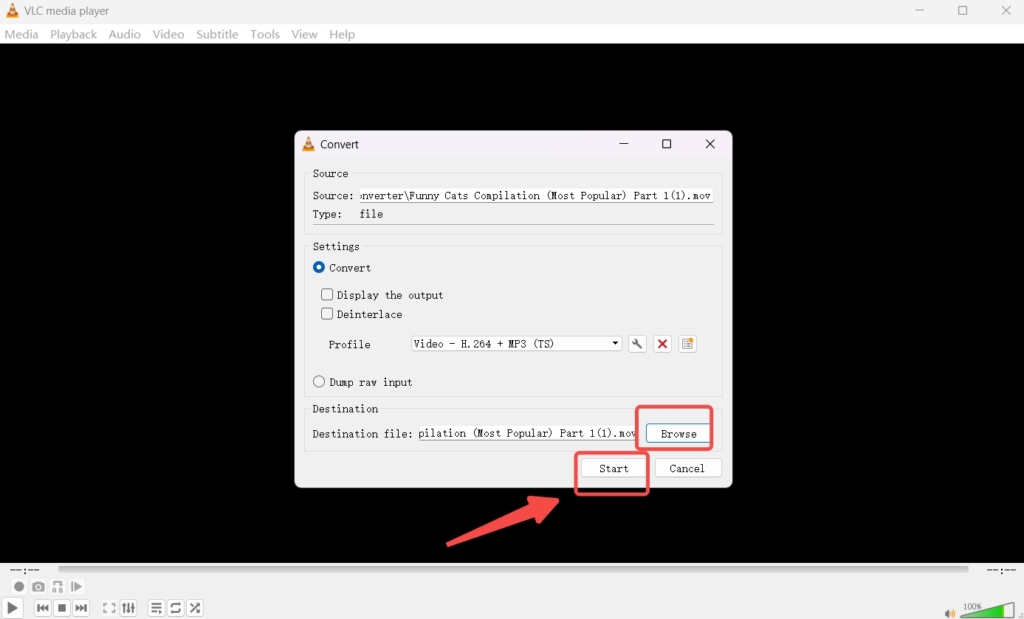
Task: Create a new profile with the notepad icon
Action: (x=687, y=343)
